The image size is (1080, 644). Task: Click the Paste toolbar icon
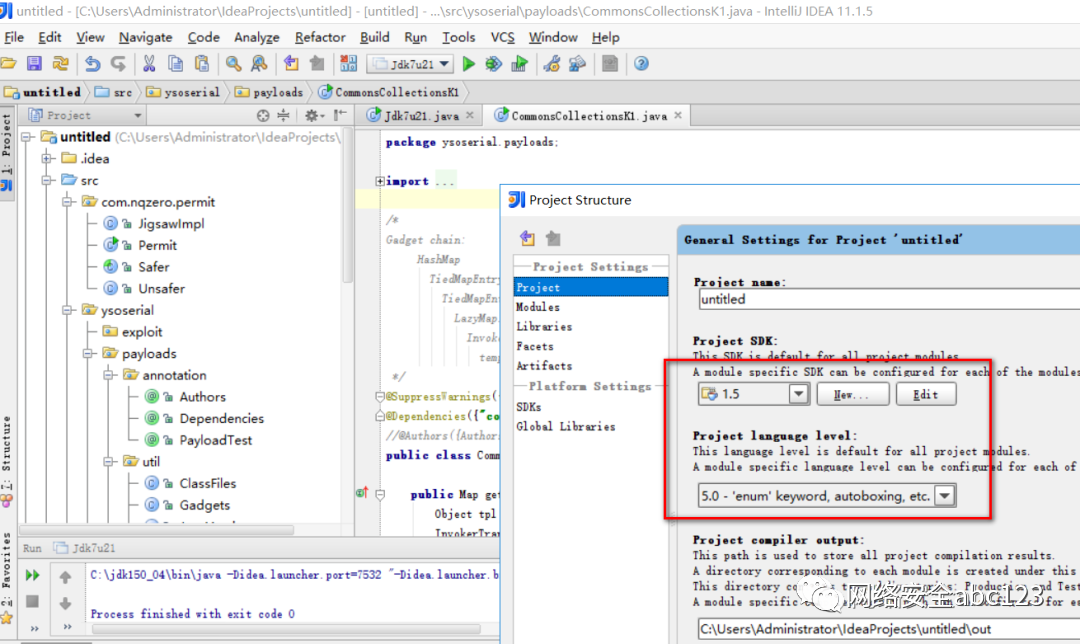(202, 64)
